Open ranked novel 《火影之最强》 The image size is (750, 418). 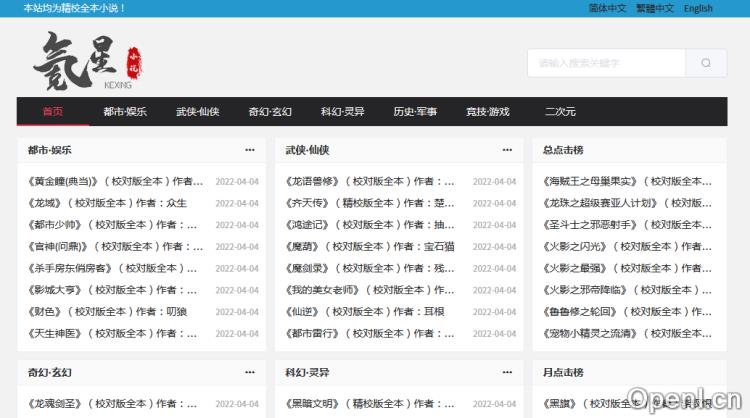point(627,268)
